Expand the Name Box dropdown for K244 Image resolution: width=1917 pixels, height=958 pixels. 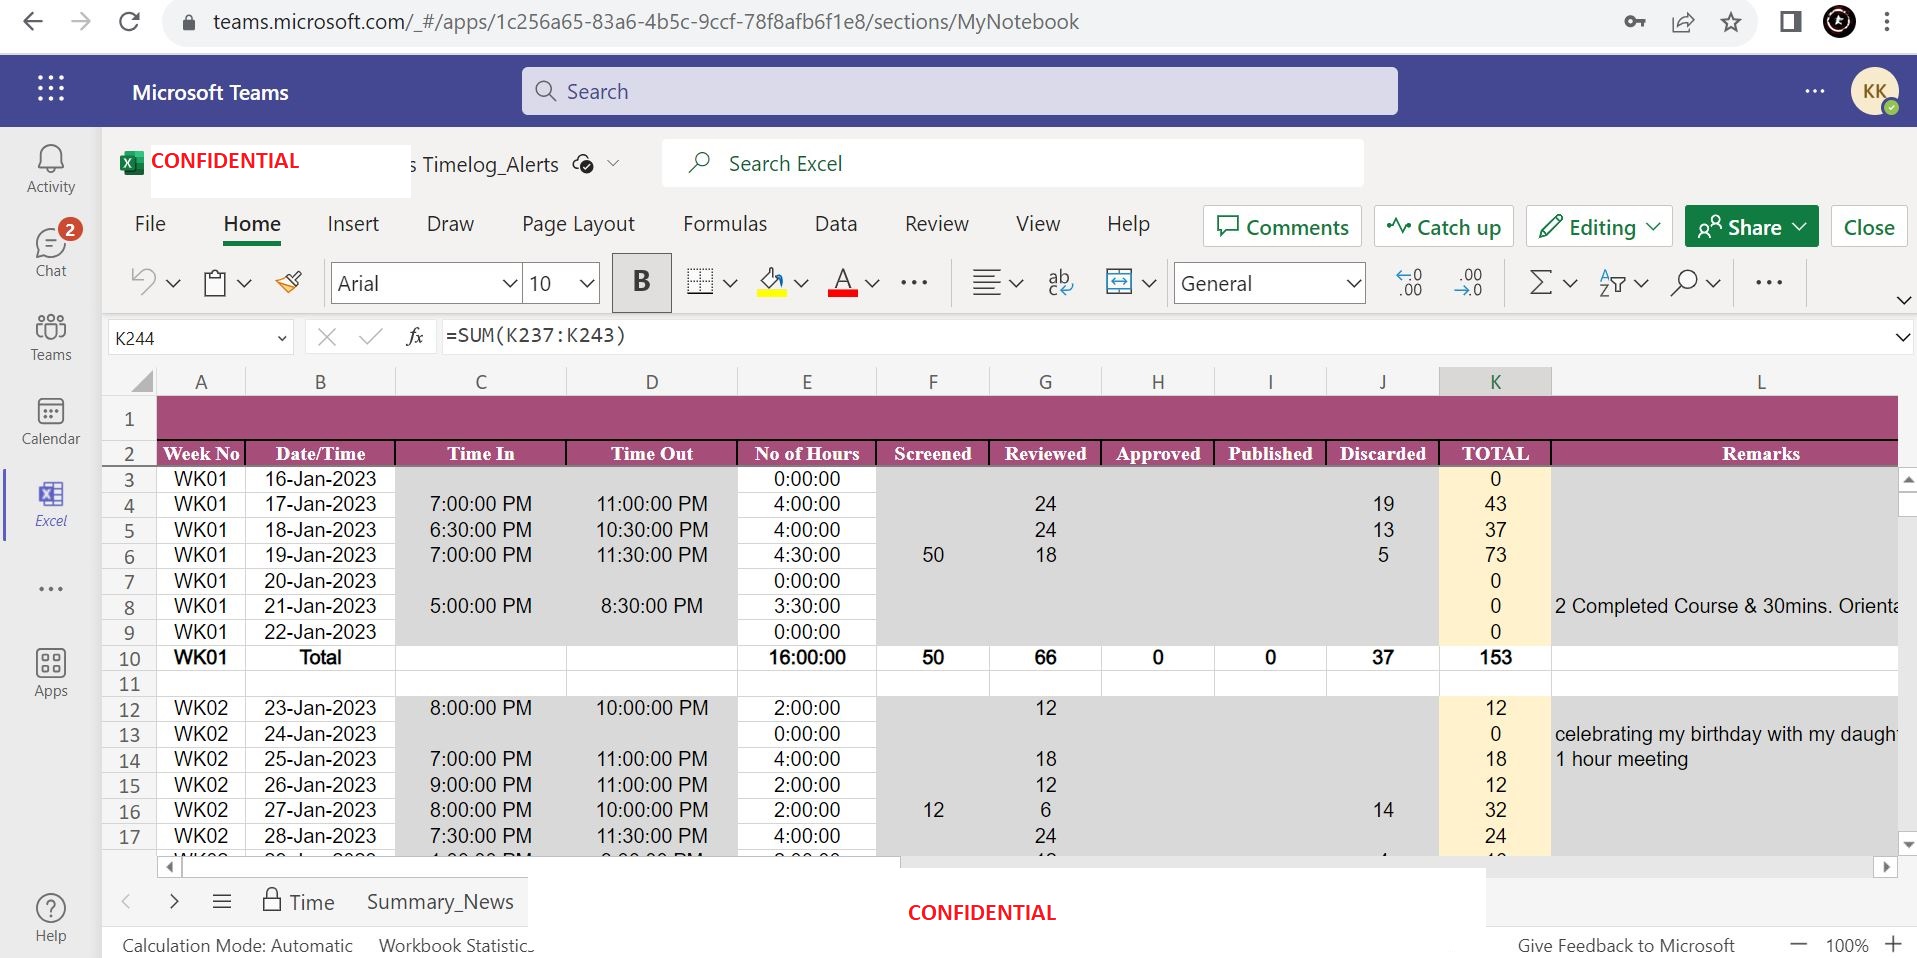click(281, 339)
